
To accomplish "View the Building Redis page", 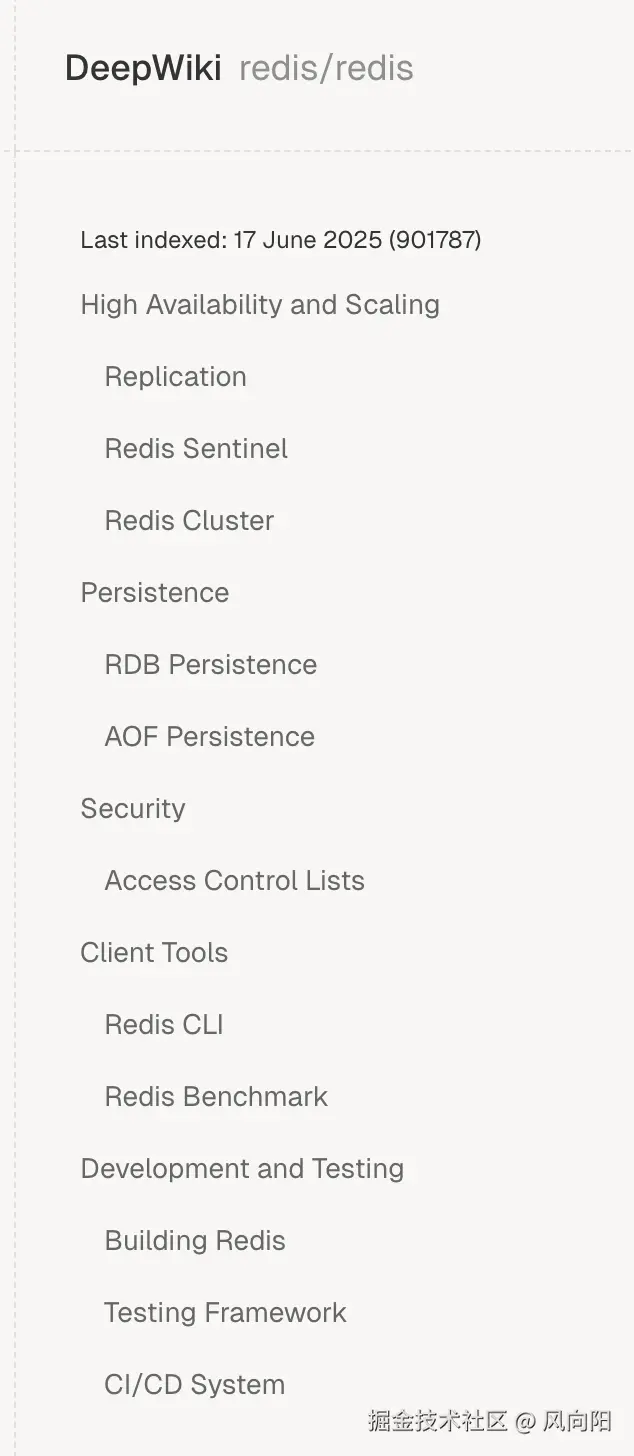I will [195, 1240].
